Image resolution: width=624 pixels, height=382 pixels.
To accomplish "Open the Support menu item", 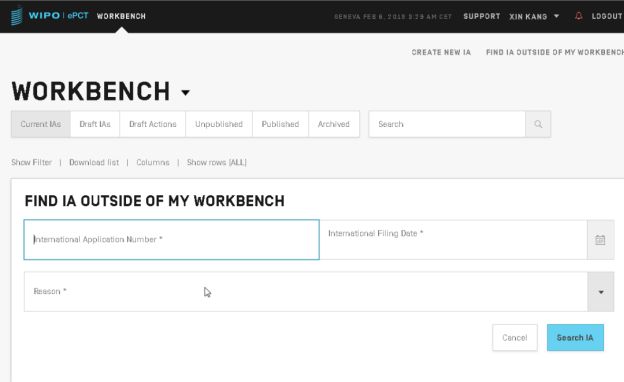I will [x=482, y=16].
